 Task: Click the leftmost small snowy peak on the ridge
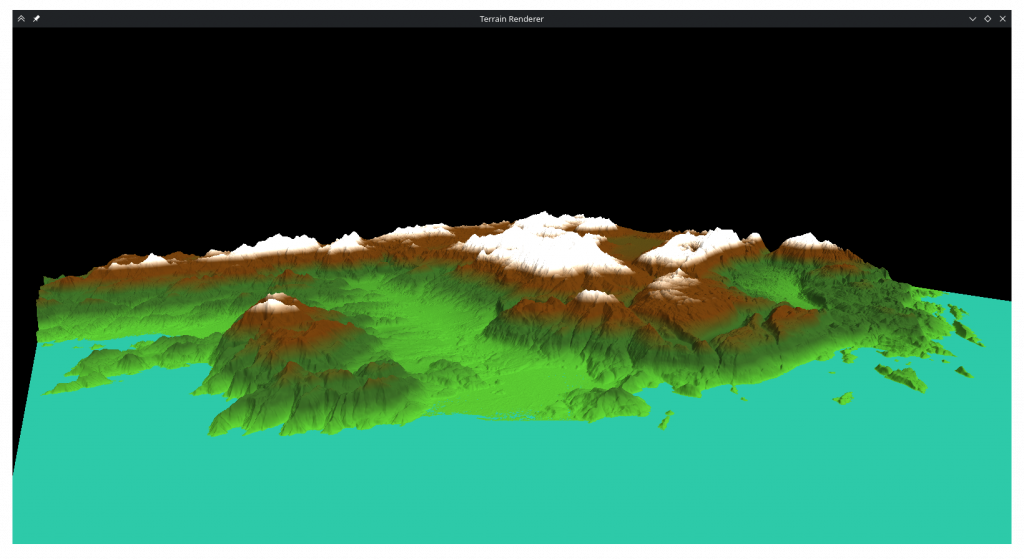(152, 259)
